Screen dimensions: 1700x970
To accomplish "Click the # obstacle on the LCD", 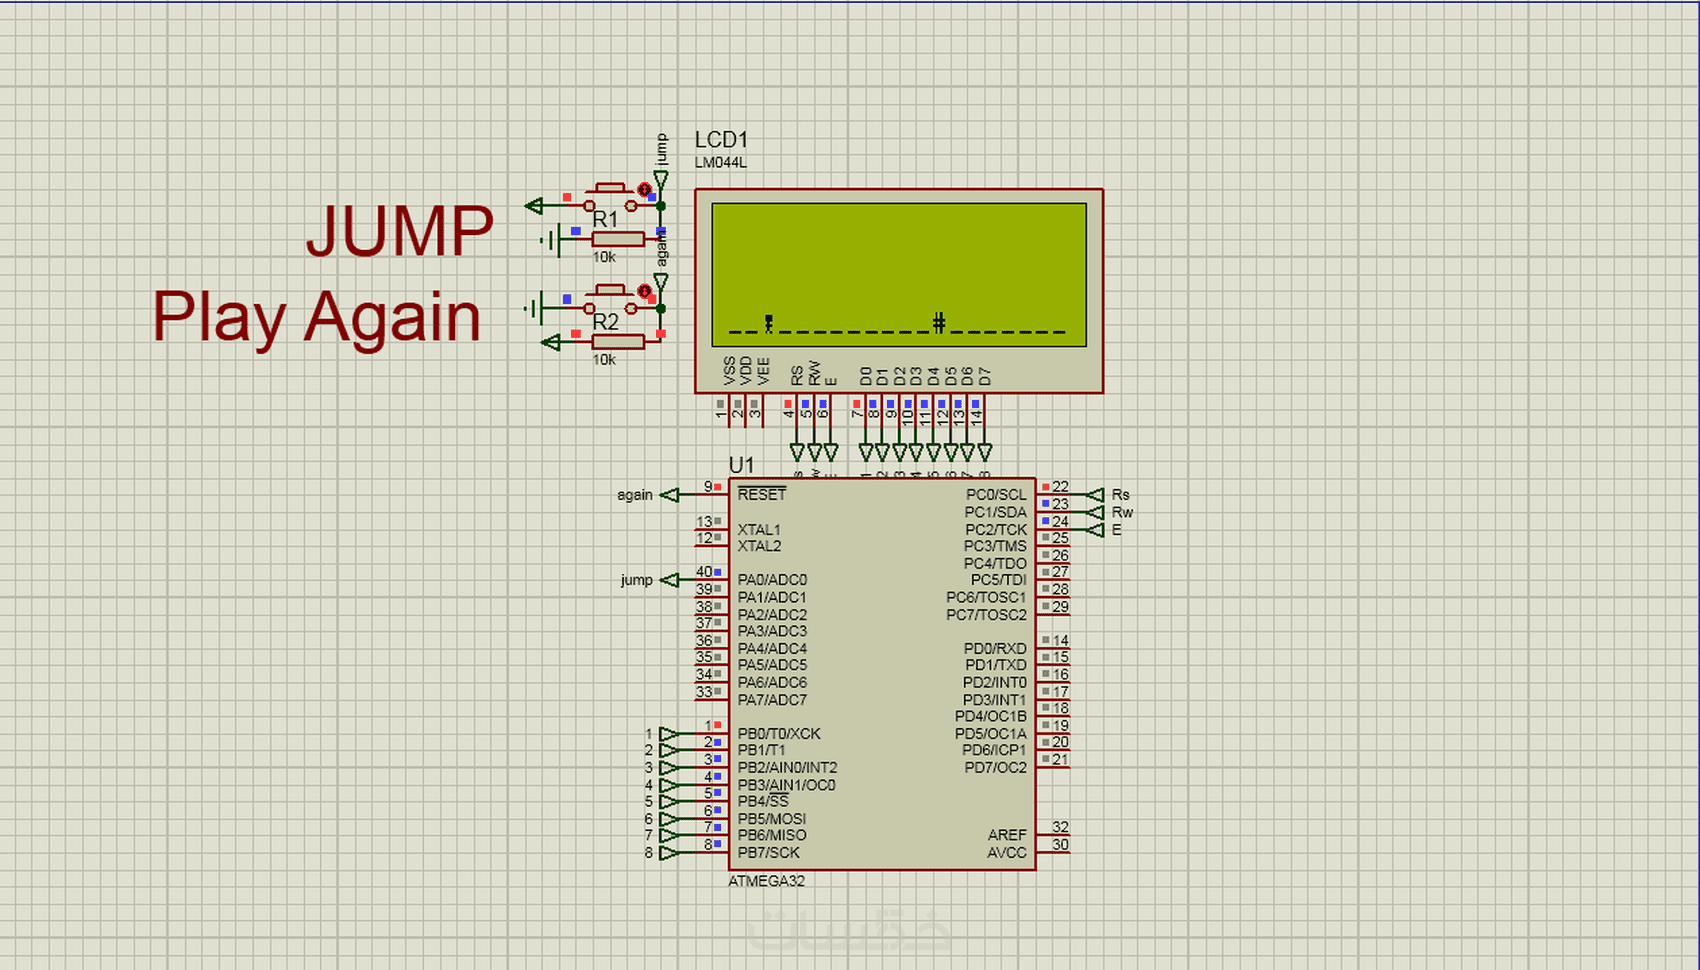I will click(x=938, y=322).
